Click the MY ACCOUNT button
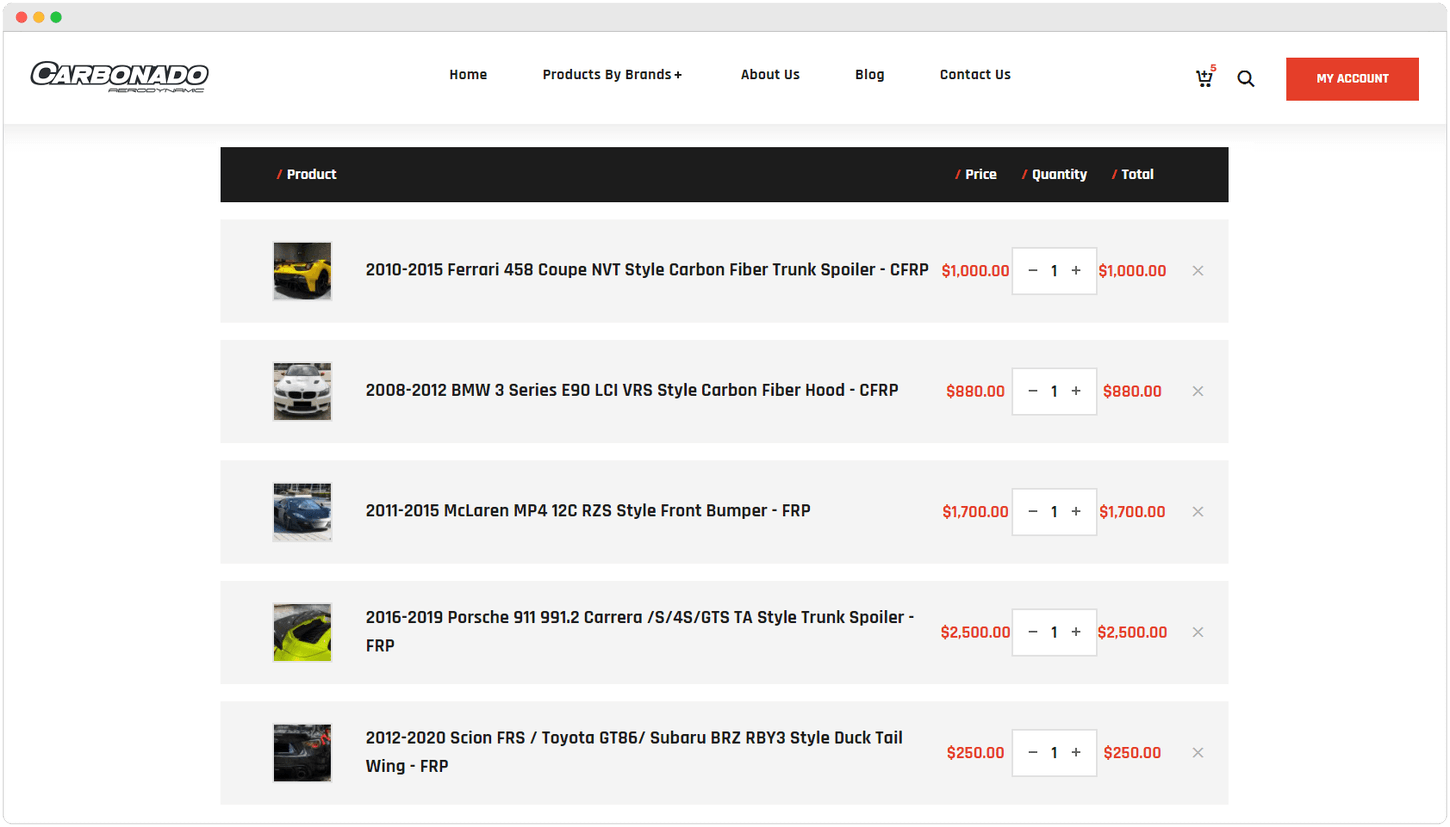Screen dimensions: 1450x827 [x=1352, y=79]
